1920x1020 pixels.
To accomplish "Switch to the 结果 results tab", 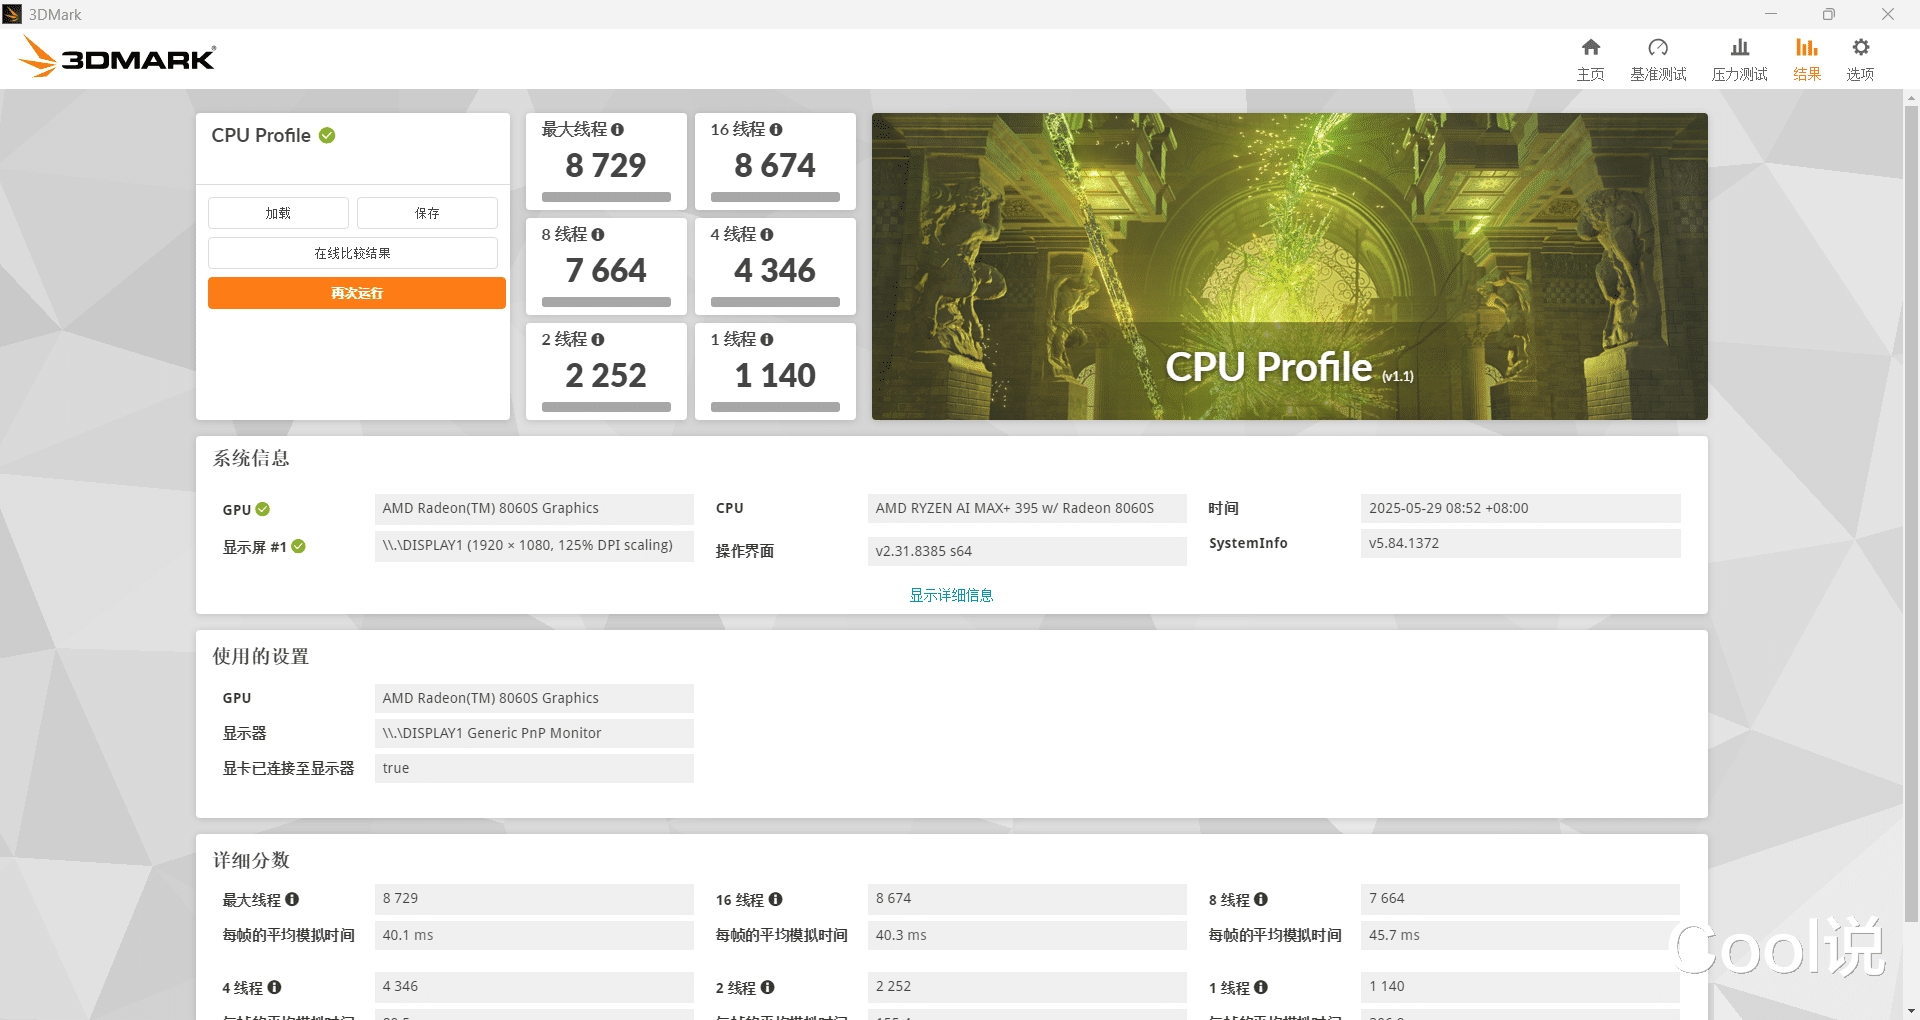I will click(1806, 60).
